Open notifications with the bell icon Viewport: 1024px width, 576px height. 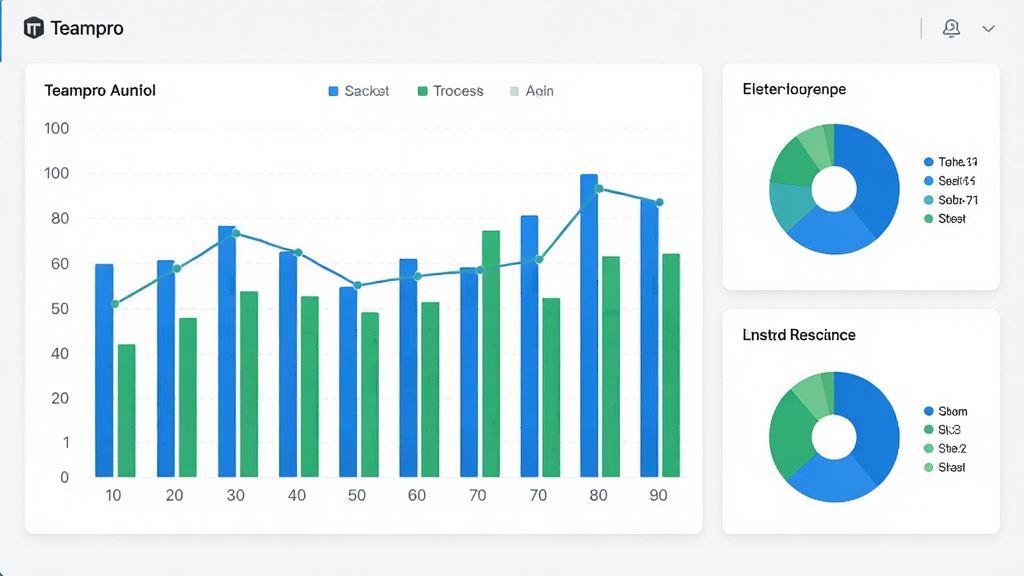point(951,28)
